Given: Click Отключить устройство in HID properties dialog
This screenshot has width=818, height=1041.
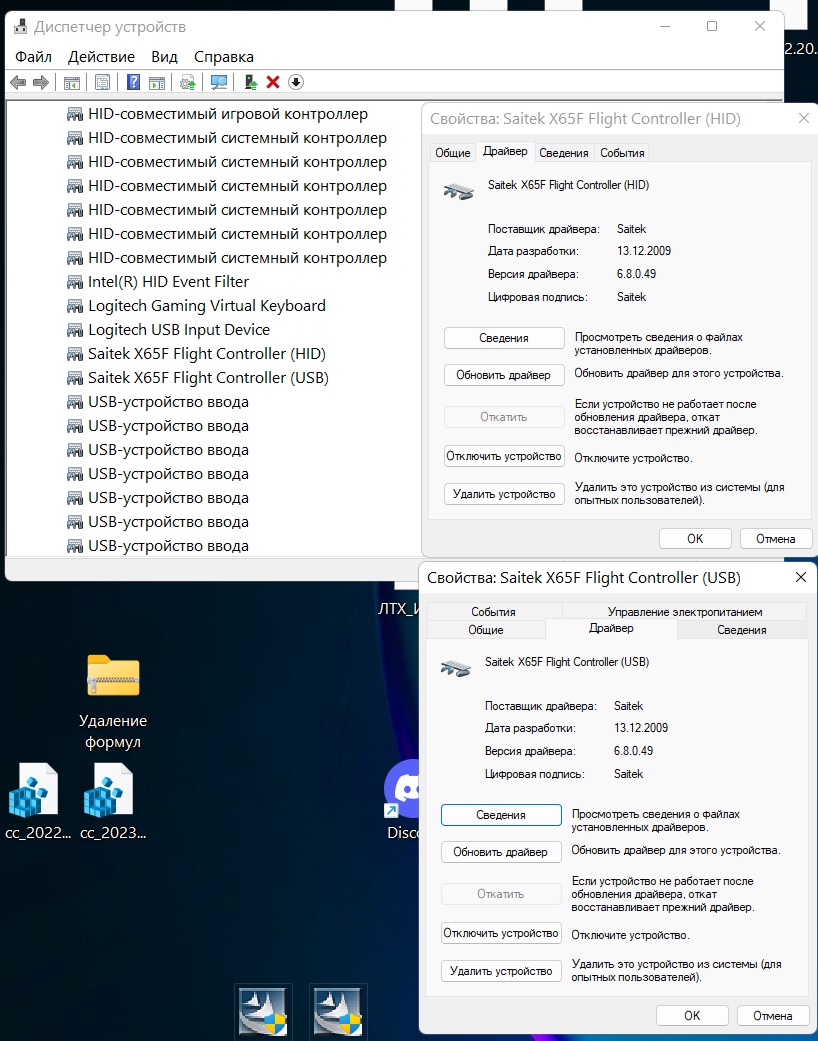Looking at the screenshot, I should click(504, 456).
